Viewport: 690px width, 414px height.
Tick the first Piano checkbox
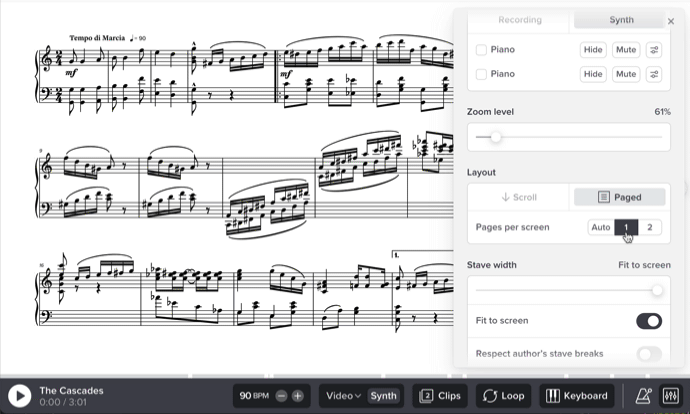click(x=481, y=50)
